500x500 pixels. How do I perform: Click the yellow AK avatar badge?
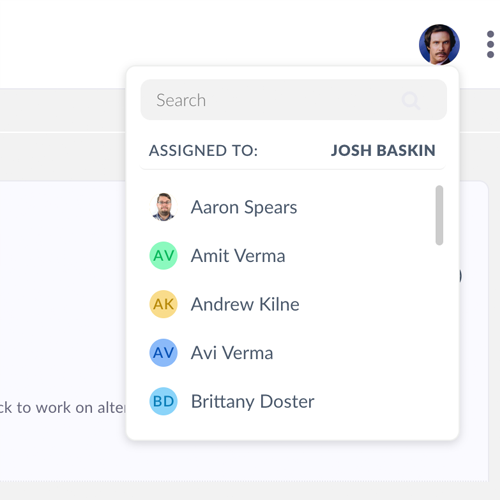(163, 304)
